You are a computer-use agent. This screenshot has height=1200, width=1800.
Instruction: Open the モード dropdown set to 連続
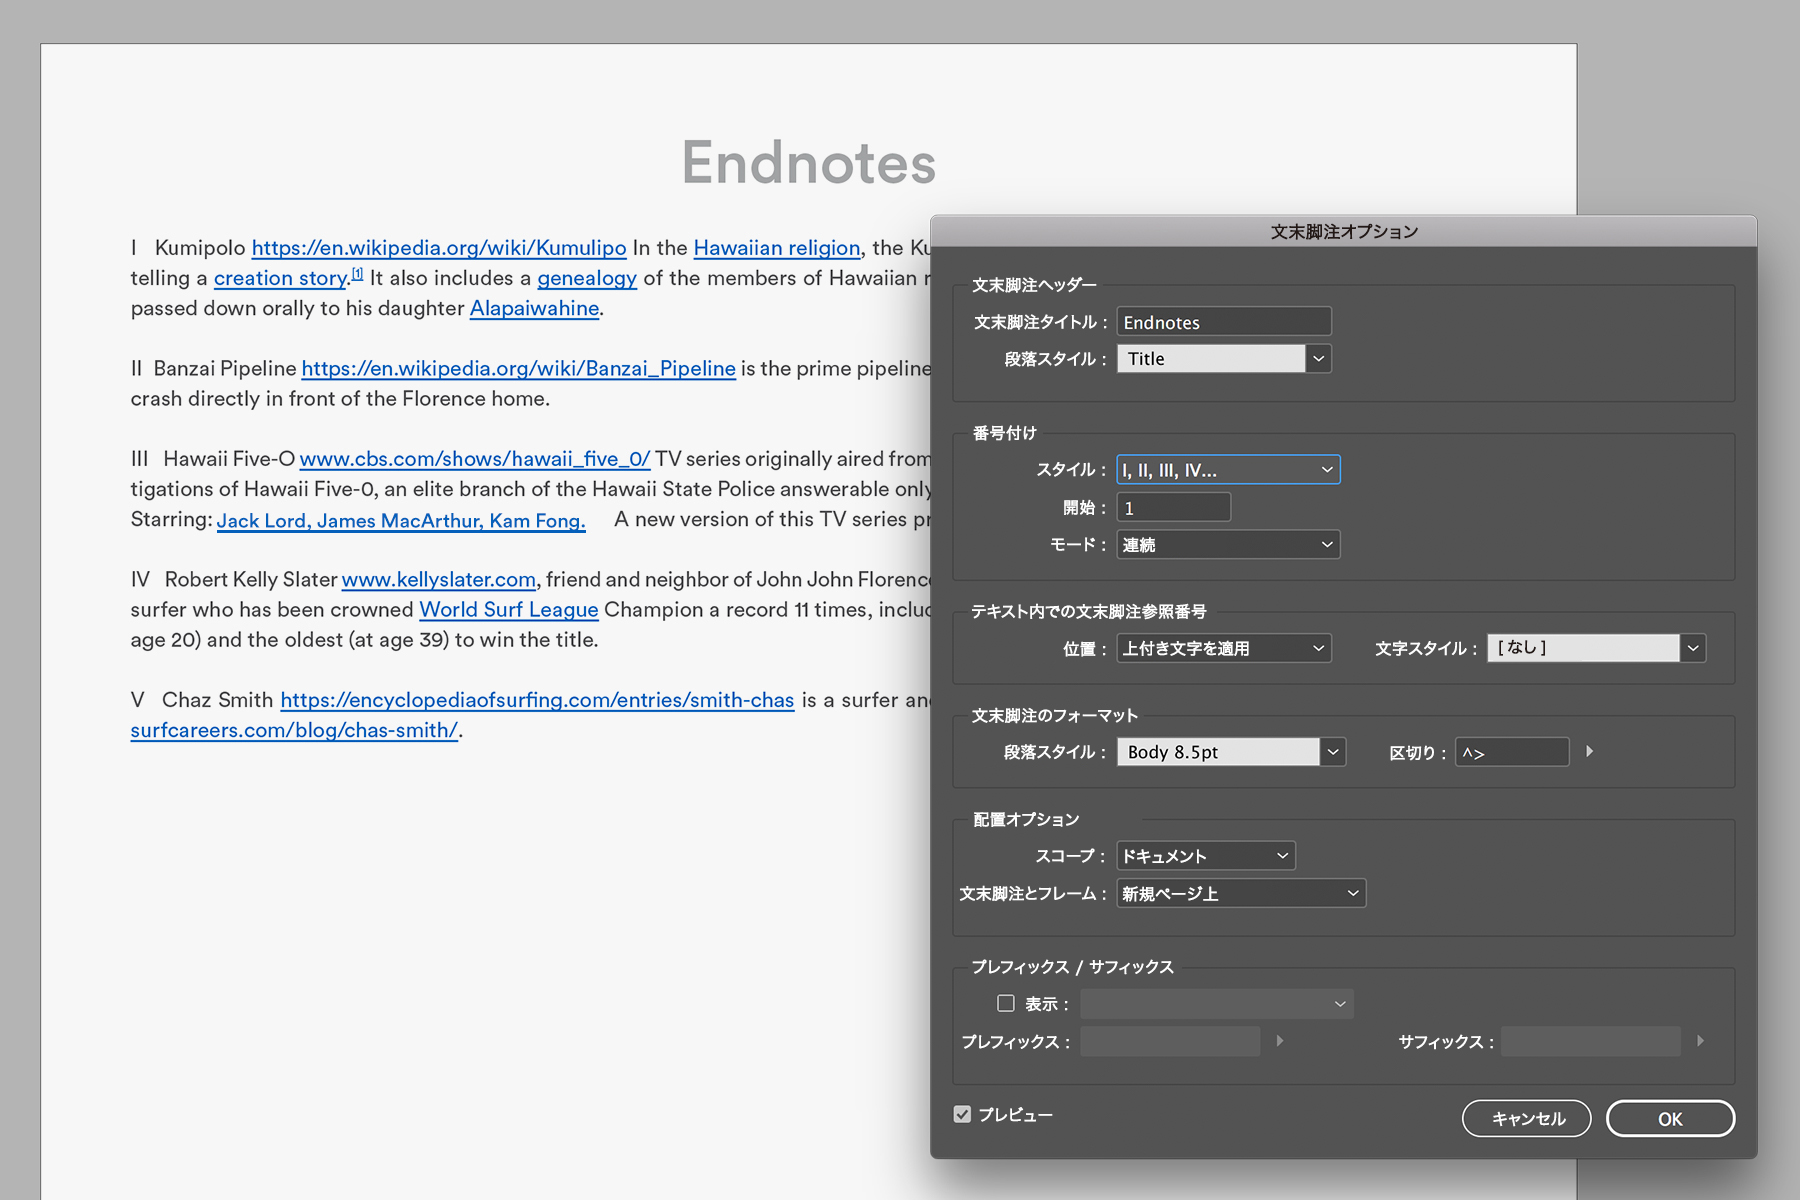coord(1228,545)
